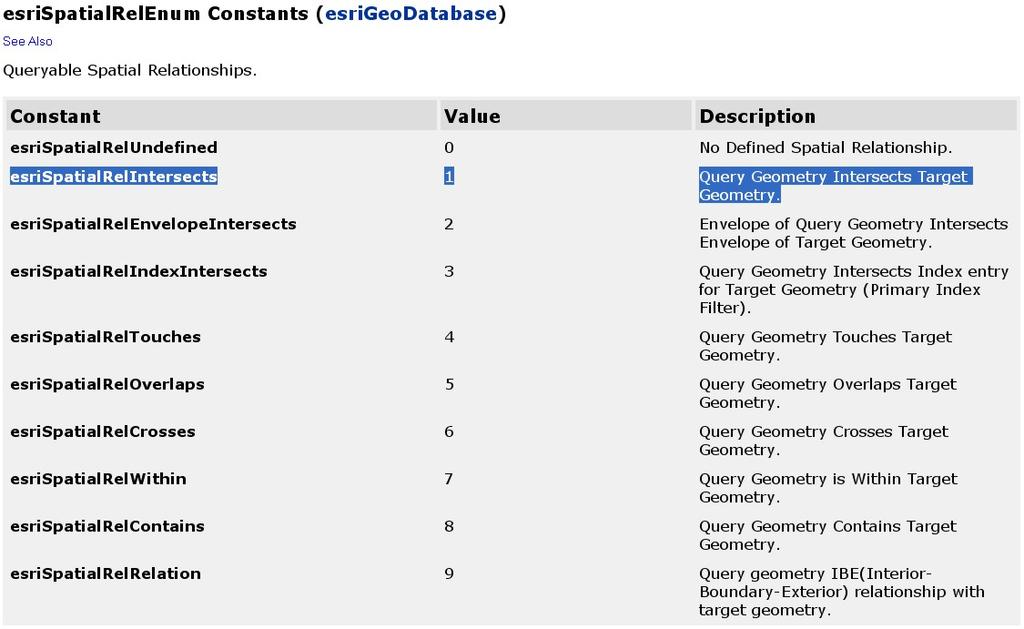
Task: Click value 5 in the esriSpatialRelOverlaps row
Action: [x=449, y=384]
